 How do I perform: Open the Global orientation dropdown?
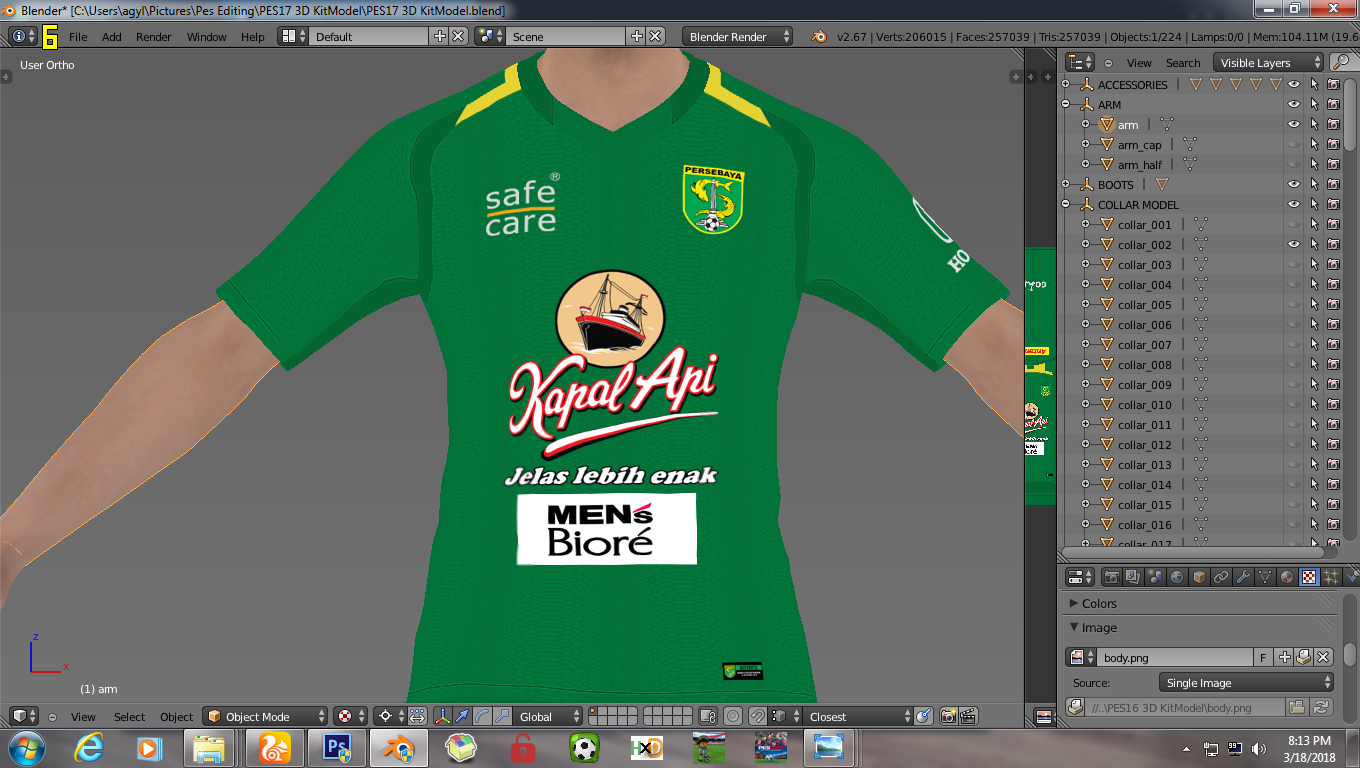547,716
